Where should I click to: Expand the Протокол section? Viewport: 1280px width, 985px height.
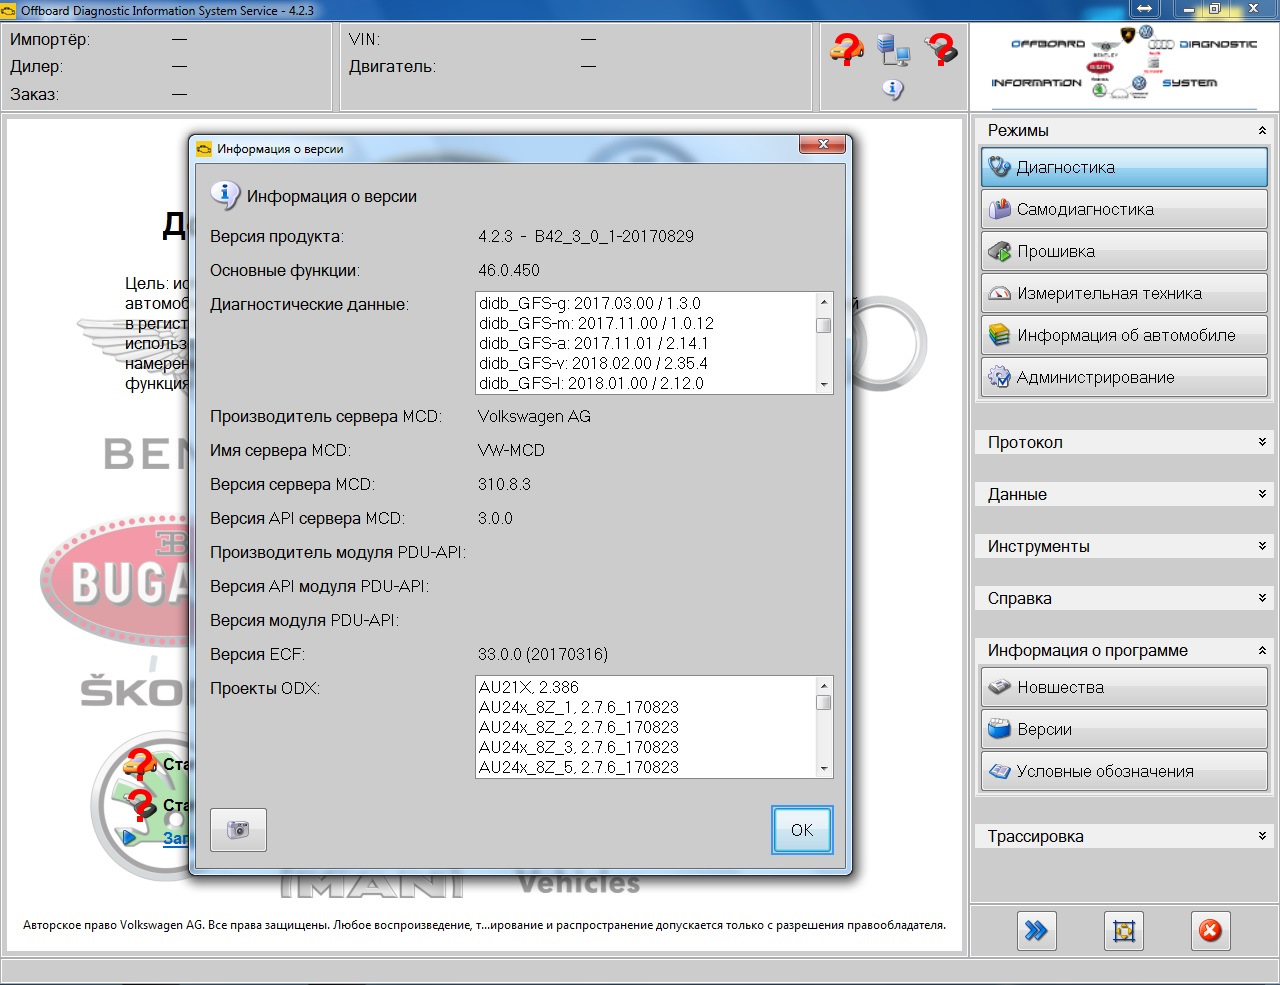pos(1262,442)
